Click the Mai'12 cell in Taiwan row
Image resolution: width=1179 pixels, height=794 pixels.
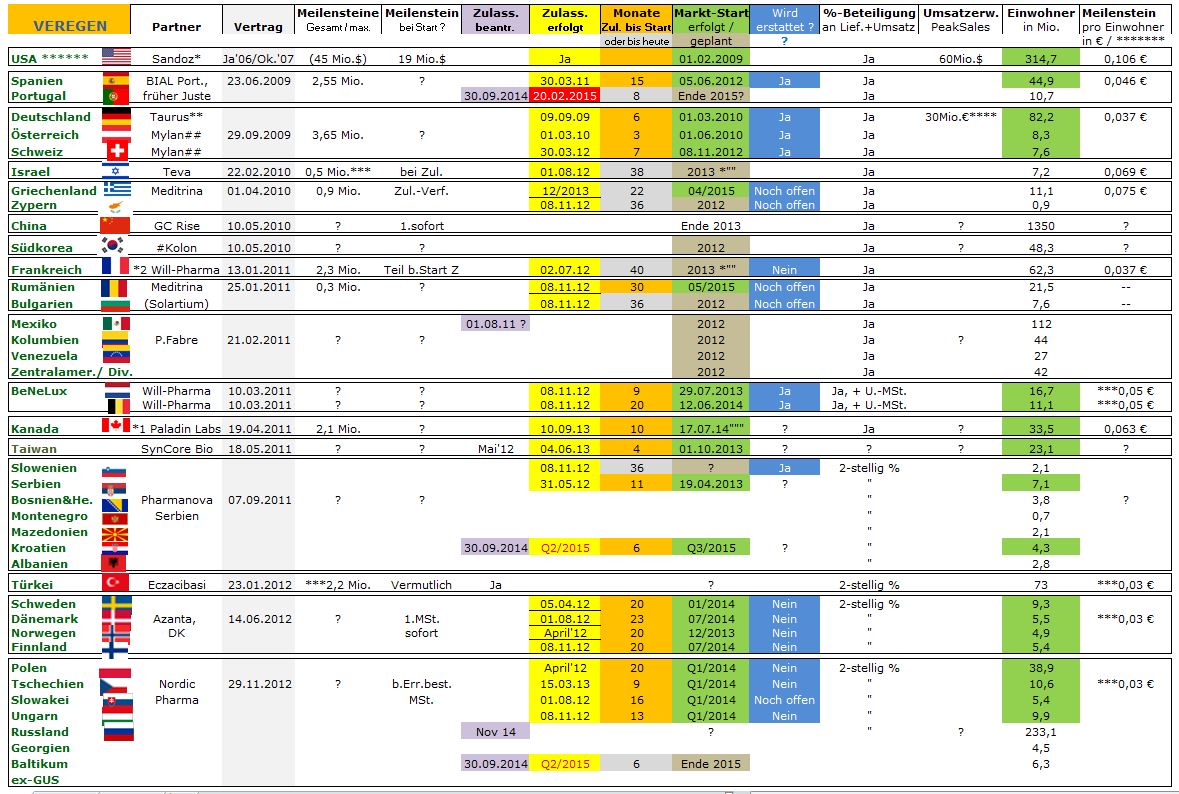click(x=495, y=449)
